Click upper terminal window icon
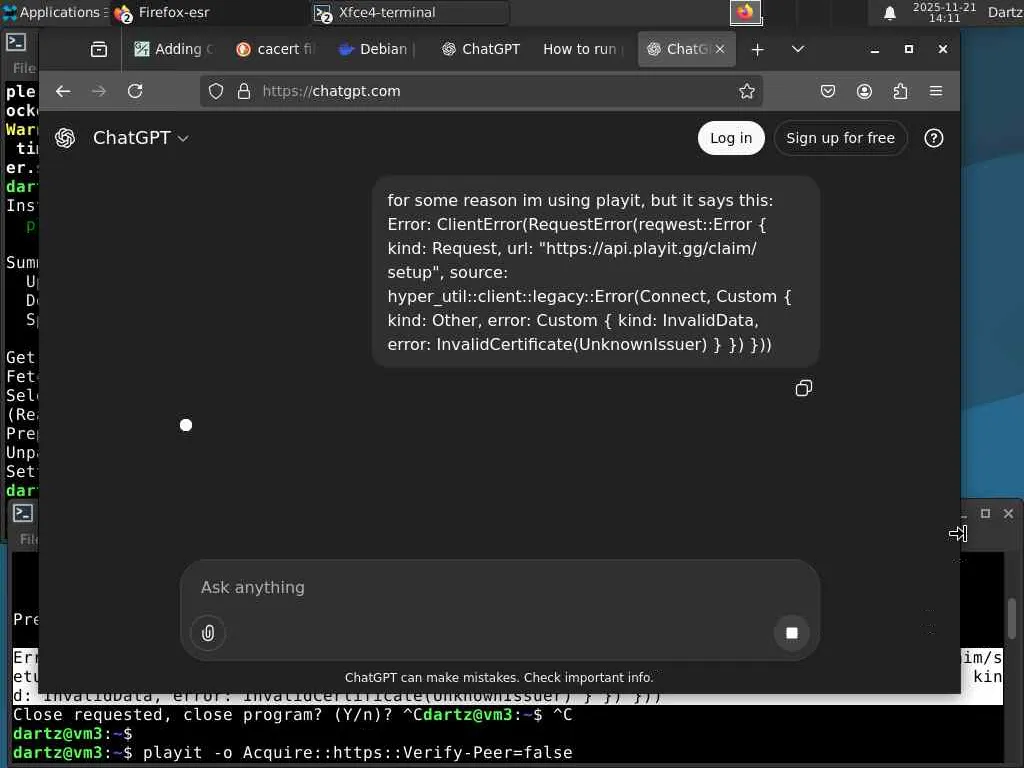 point(16,42)
